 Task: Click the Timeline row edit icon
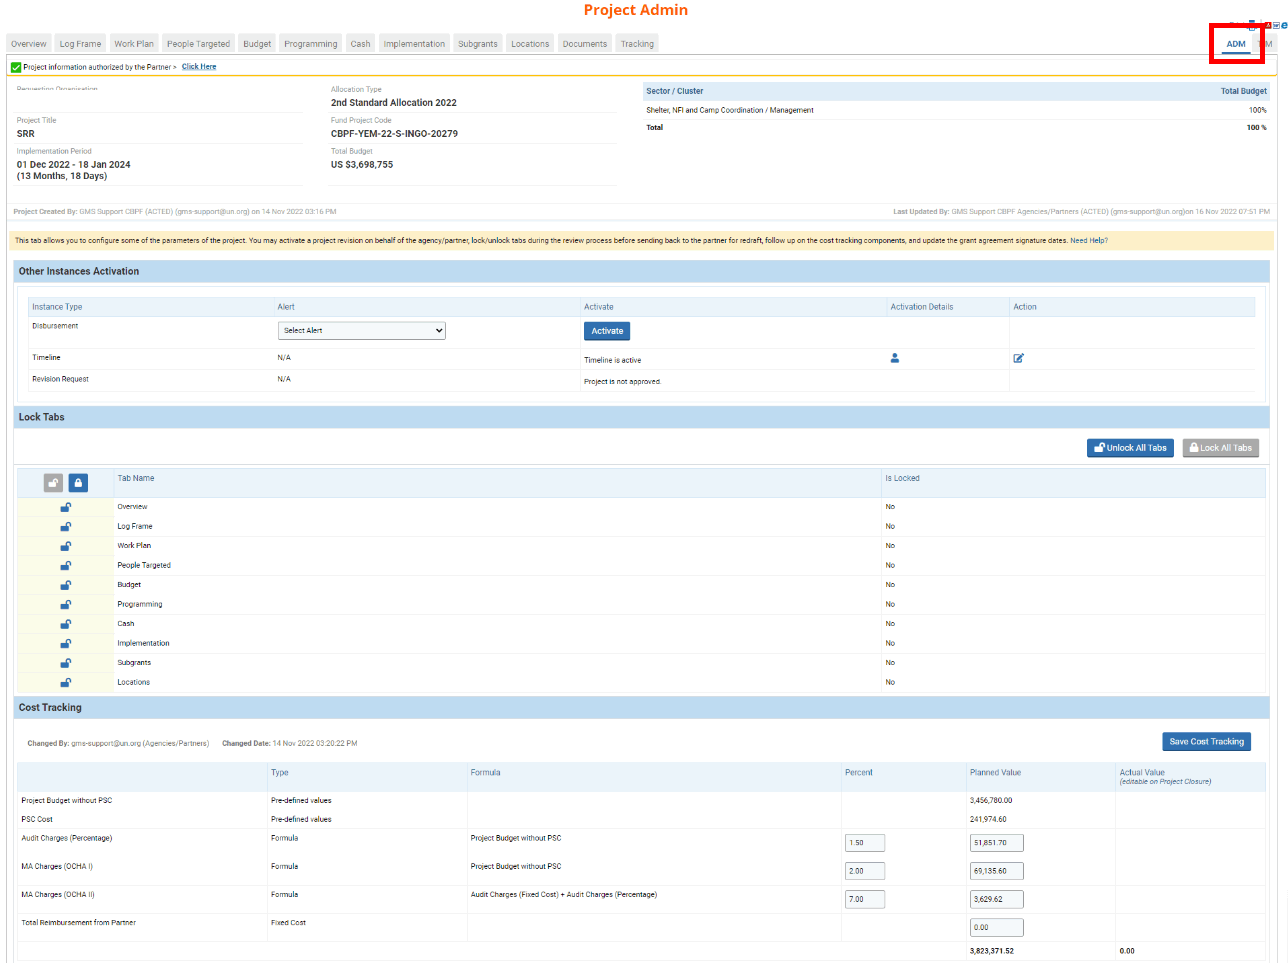click(x=1018, y=358)
